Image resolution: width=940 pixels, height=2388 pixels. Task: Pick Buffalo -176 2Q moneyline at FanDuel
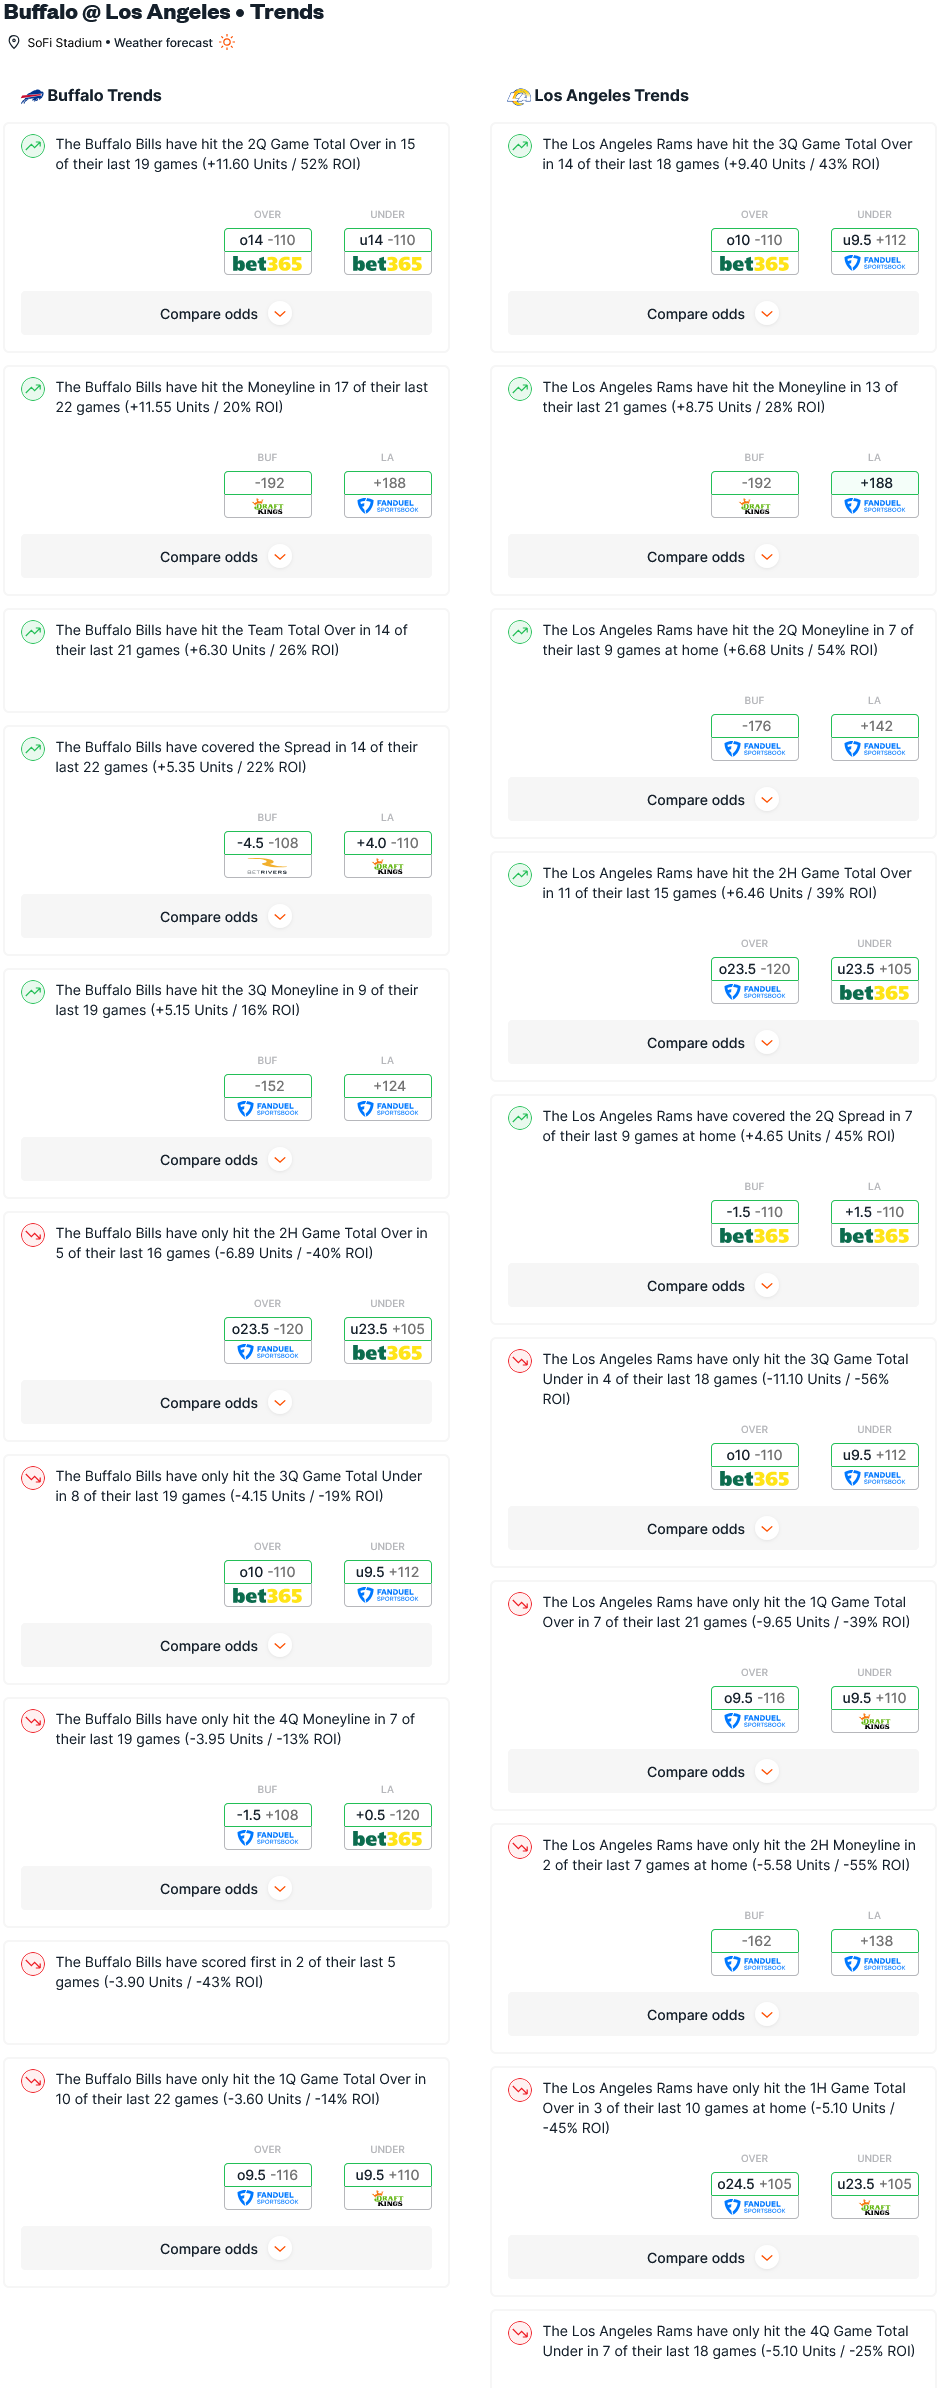[755, 737]
